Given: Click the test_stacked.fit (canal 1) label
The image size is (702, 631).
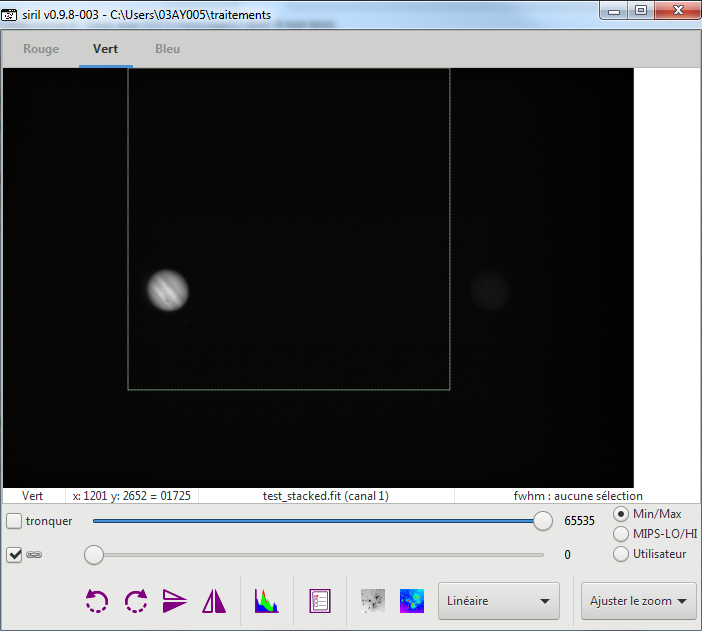Looking at the screenshot, I should coord(325,496).
